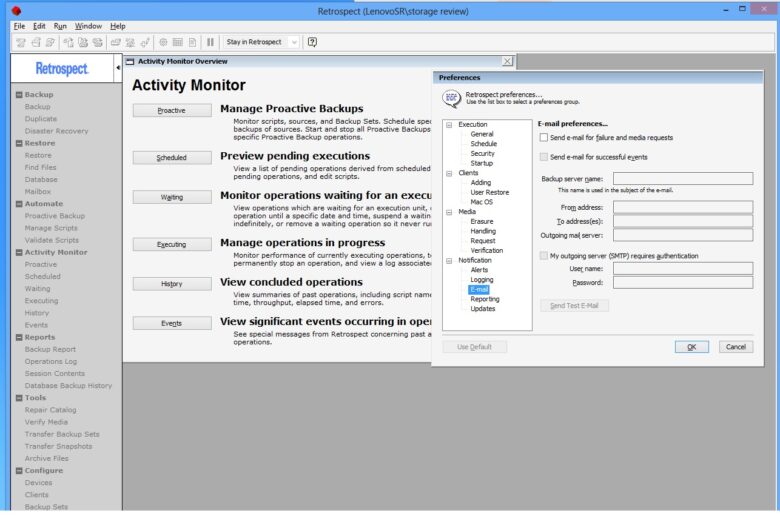Toggle Send e-mail for successful events

[x=544, y=157]
